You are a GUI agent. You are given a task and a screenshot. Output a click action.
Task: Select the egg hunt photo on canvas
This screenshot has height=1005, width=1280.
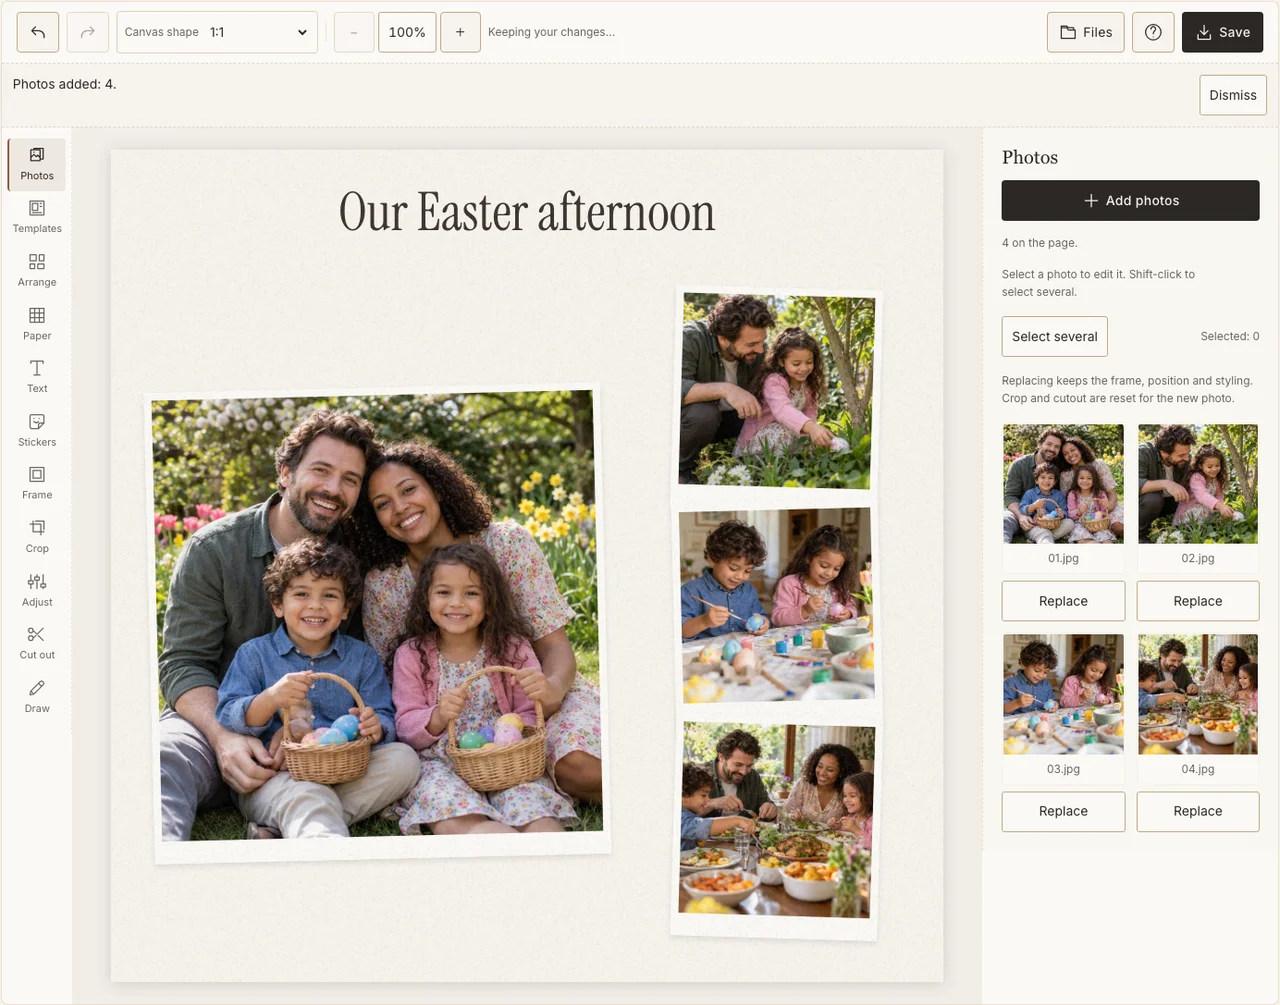[x=777, y=391]
